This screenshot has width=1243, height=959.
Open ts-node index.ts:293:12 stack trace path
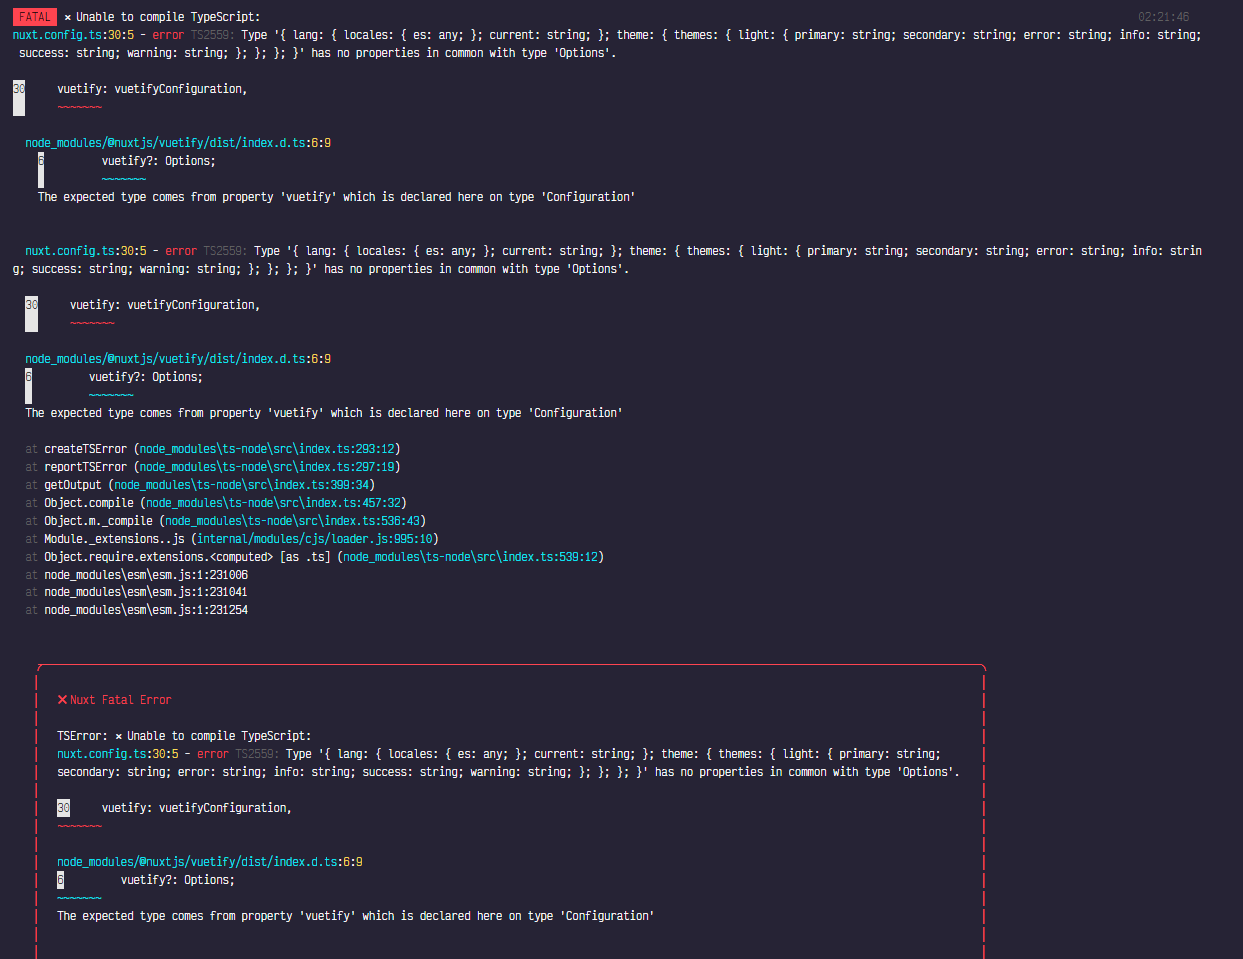pos(267,449)
